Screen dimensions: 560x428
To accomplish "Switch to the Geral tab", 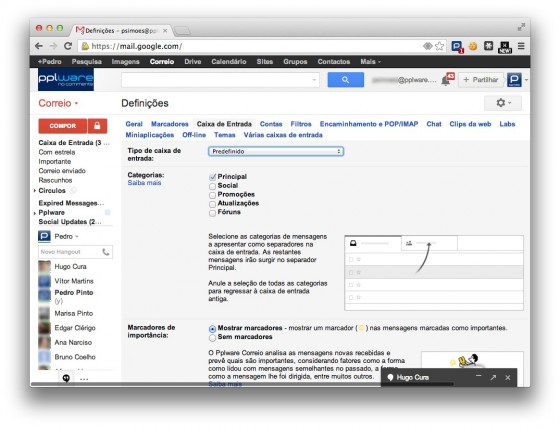I will coord(134,124).
